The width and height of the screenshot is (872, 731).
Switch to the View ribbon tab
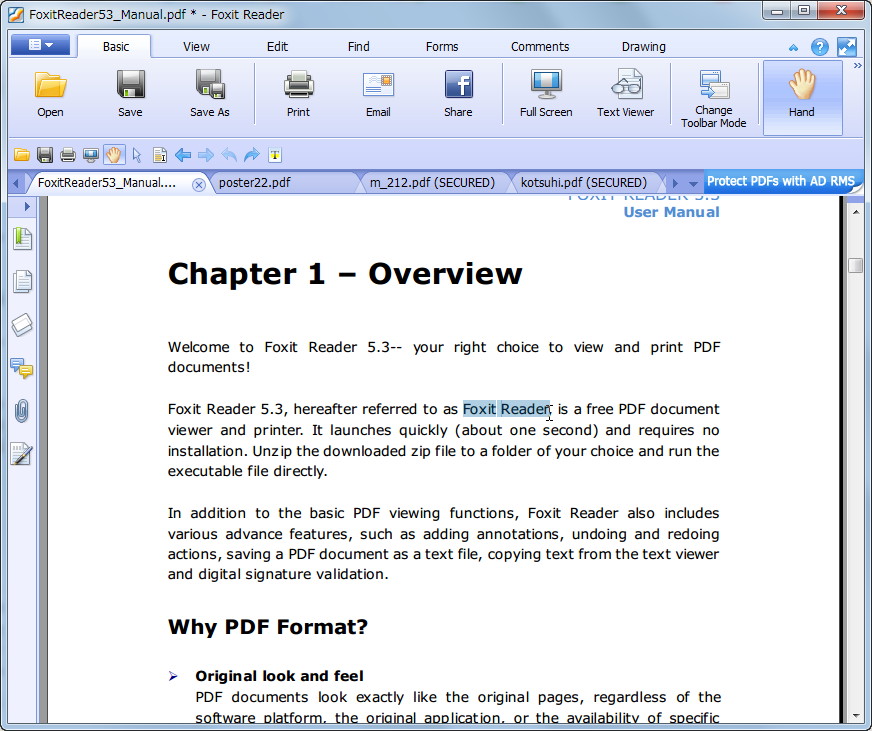coord(196,47)
